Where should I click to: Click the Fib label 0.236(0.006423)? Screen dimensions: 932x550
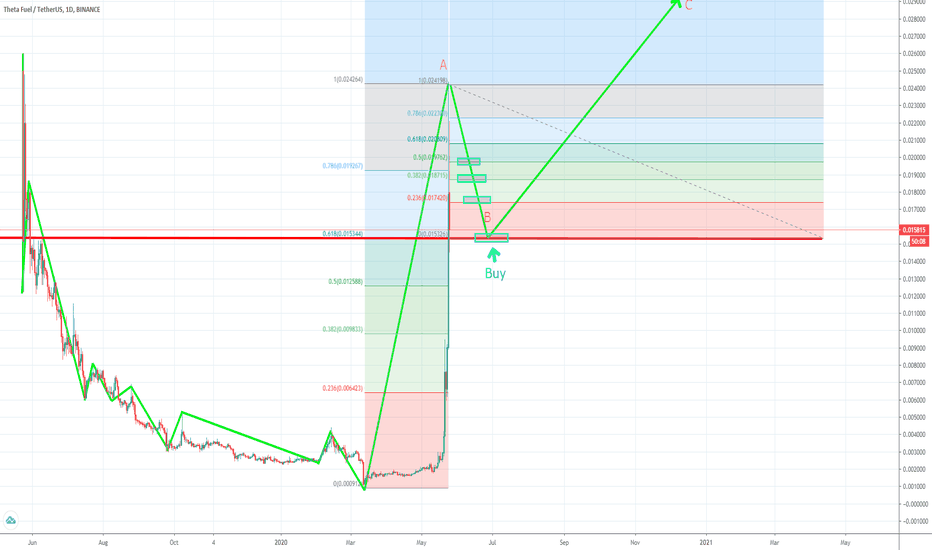click(x=343, y=388)
